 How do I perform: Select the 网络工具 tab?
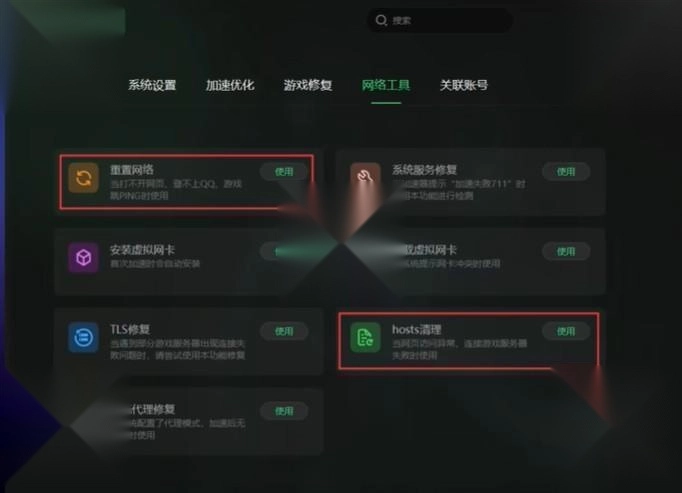(386, 85)
